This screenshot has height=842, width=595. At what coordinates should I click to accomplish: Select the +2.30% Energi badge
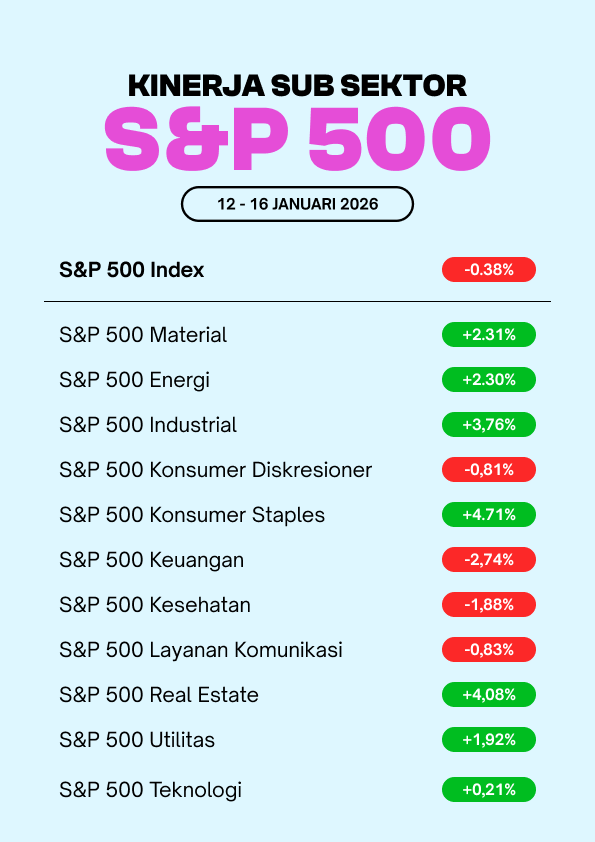pos(489,380)
